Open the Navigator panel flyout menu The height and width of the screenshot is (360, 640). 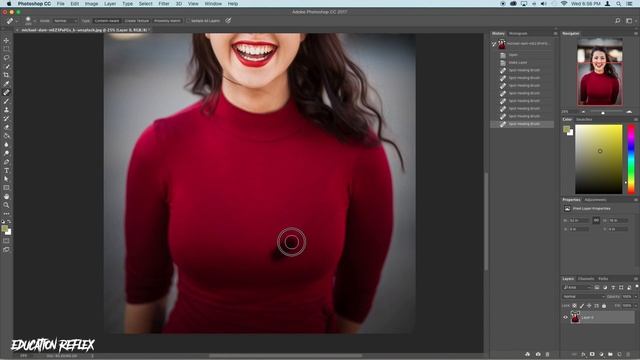636,33
